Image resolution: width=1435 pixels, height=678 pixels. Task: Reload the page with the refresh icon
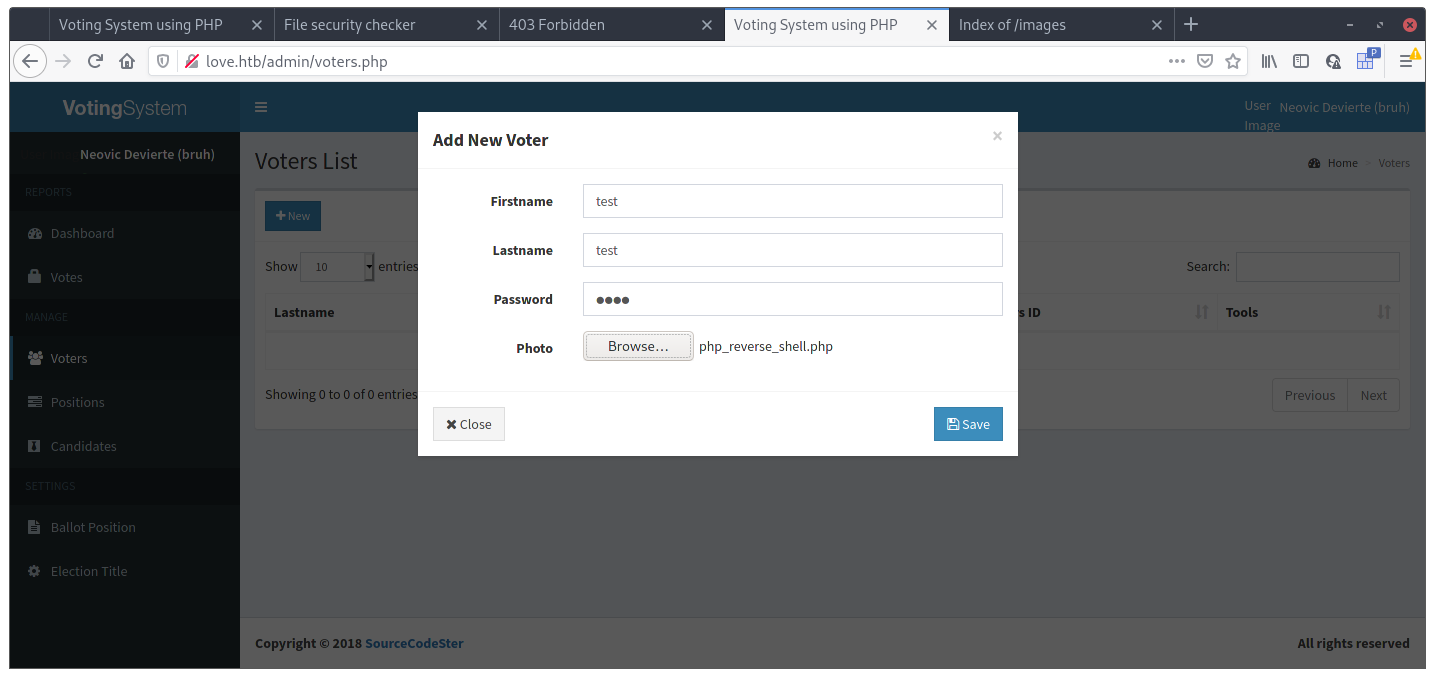point(95,61)
